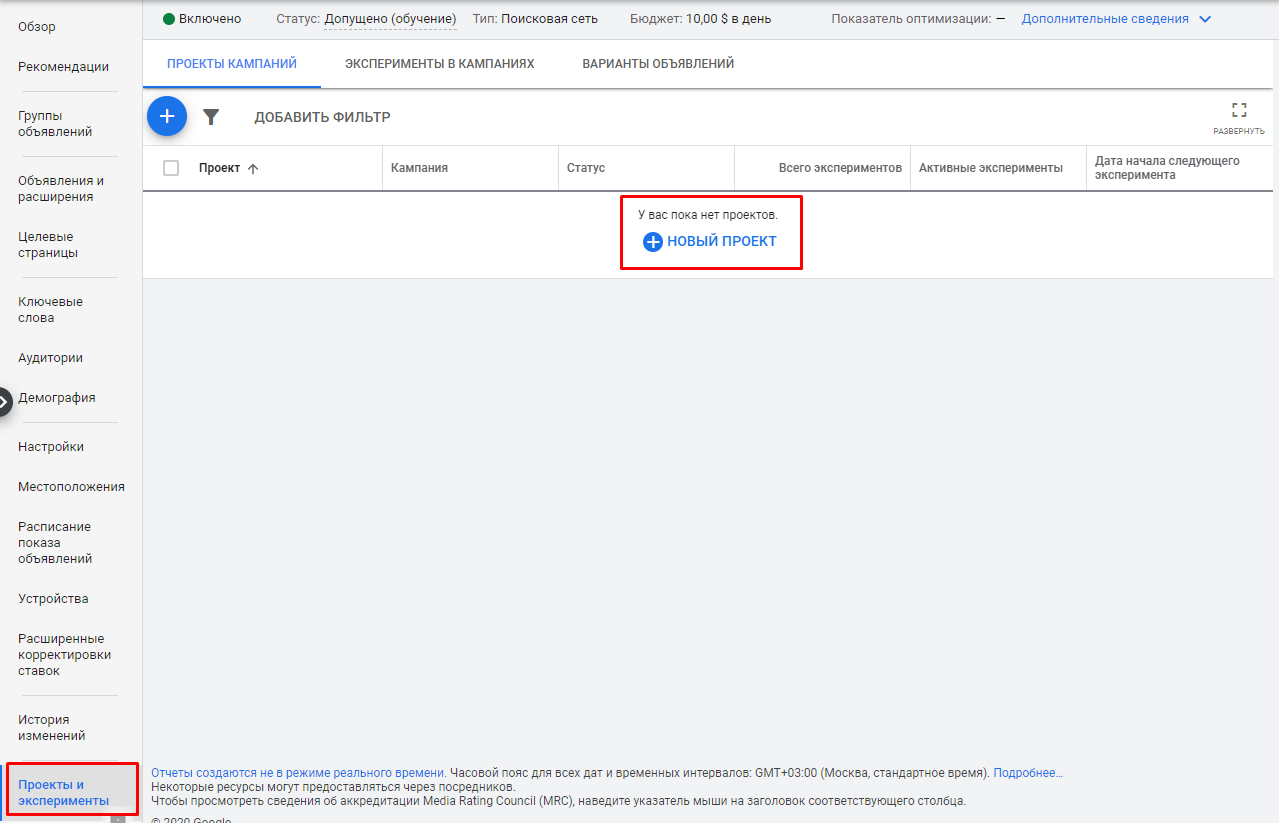Click the Кампания column header

(x=419, y=168)
